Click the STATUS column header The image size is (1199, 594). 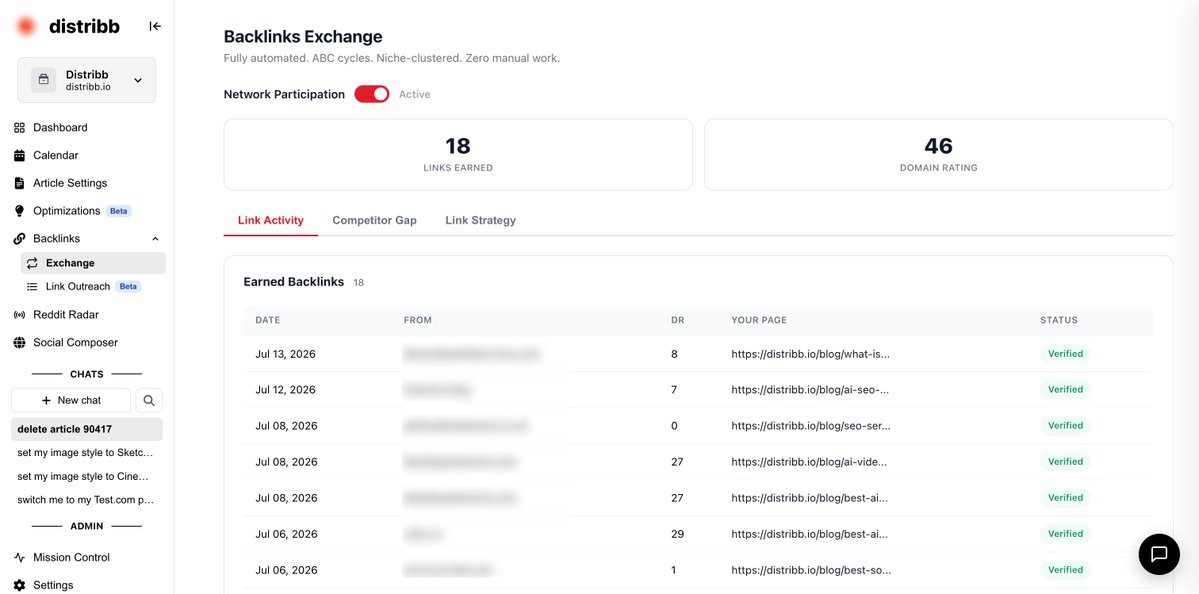click(1058, 320)
